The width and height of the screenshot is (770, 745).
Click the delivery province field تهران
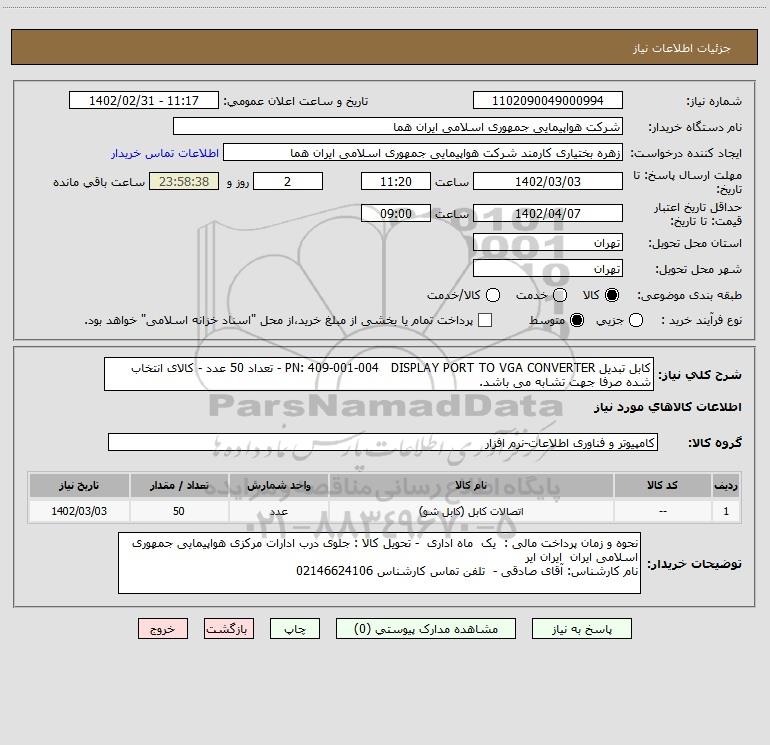[548, 243]
